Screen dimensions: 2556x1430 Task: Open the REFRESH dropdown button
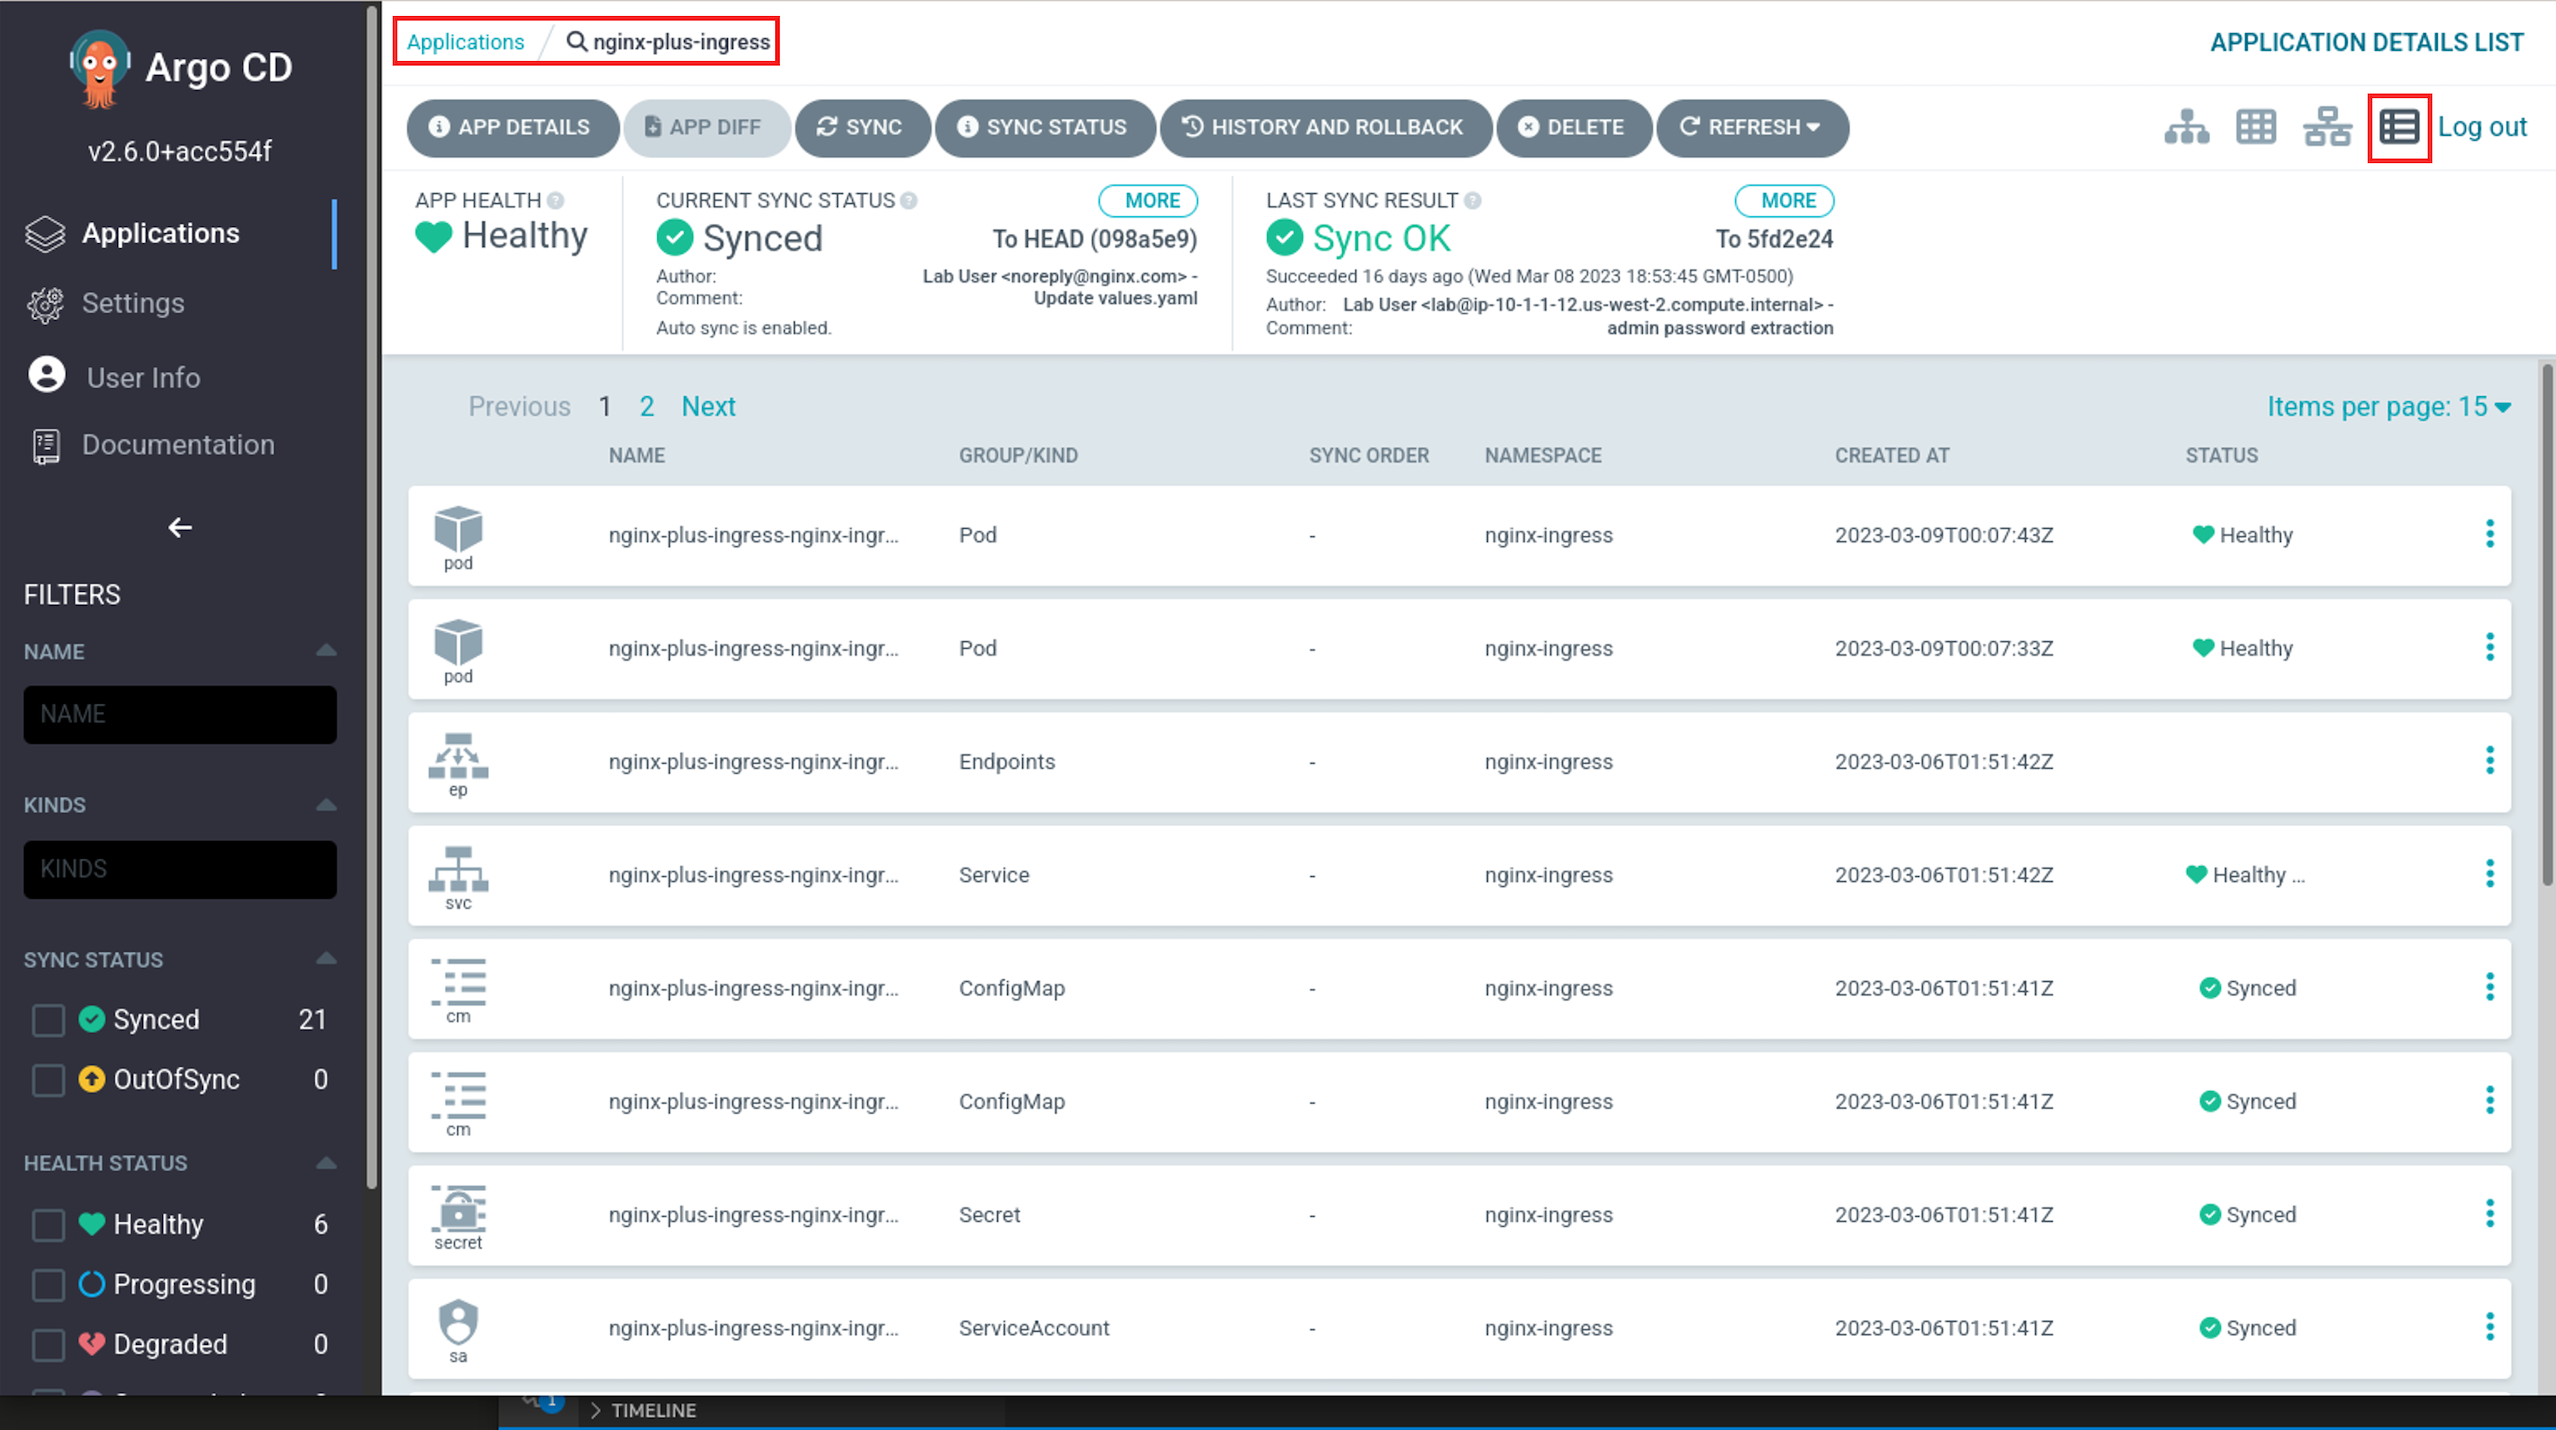pyautogui.click(x=1752, y=127)
